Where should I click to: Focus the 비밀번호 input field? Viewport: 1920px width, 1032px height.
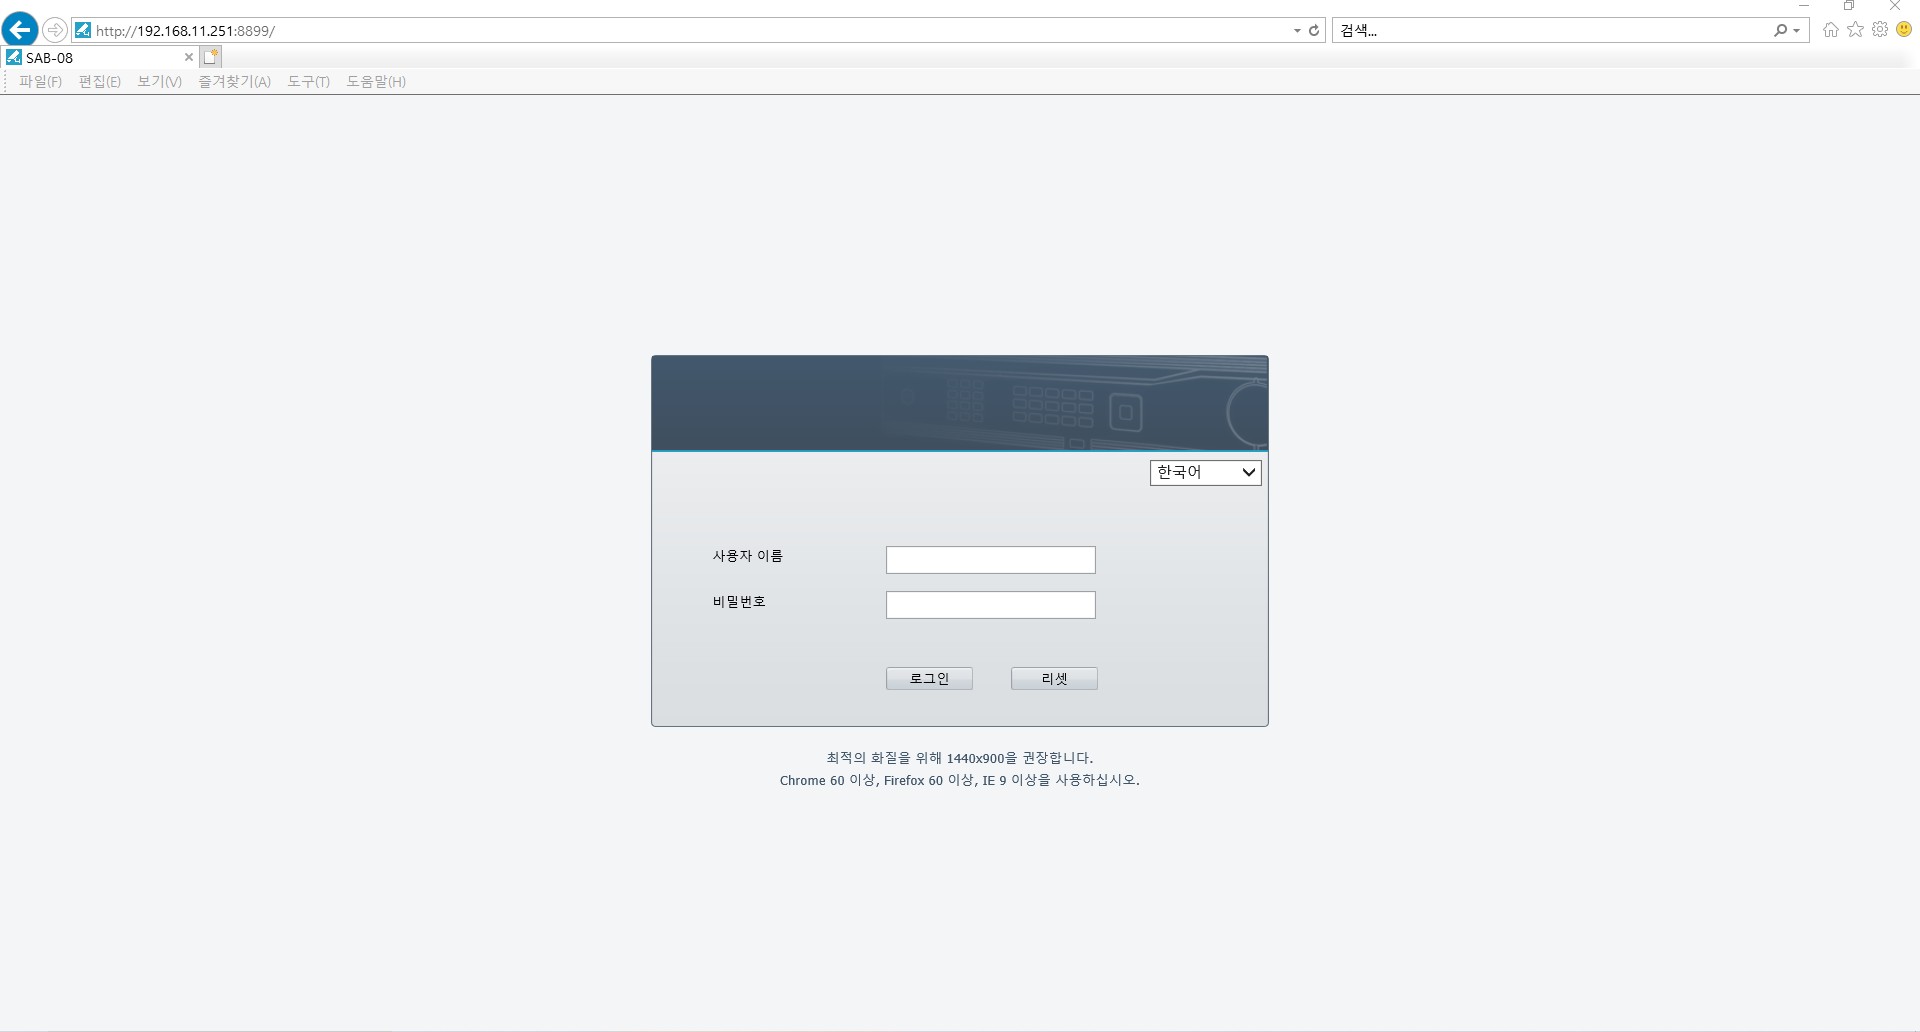pyautogui.click(x=990, y=605)
